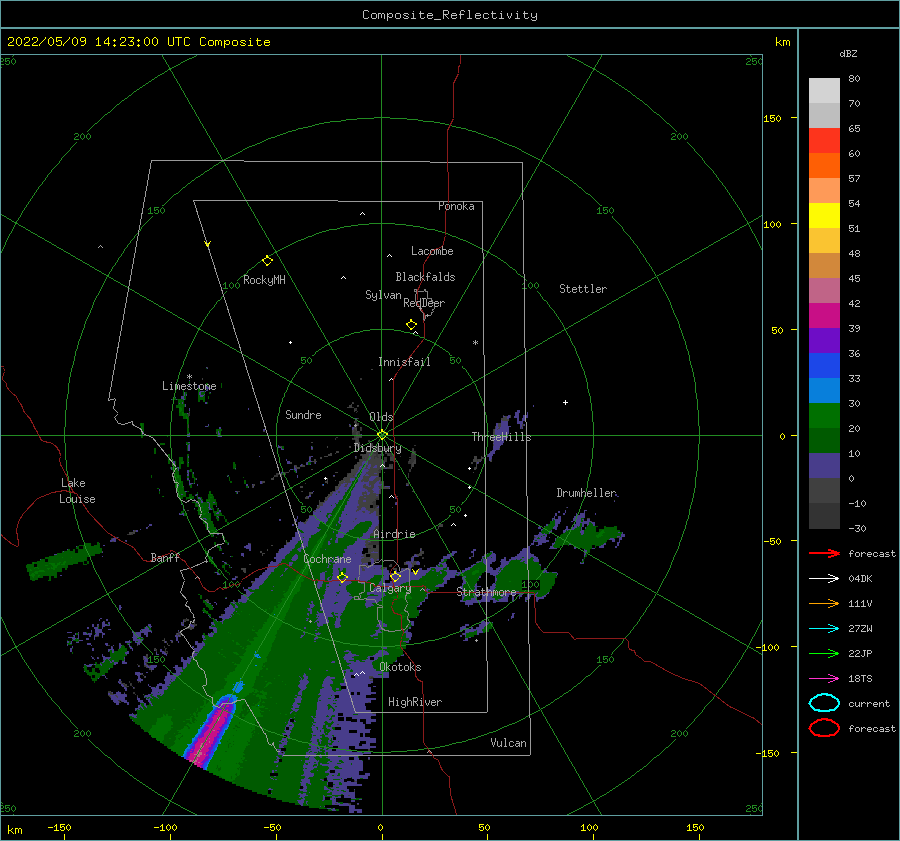
Task: Click the red forecast arrow in legend
Action: tap(824, 553)
